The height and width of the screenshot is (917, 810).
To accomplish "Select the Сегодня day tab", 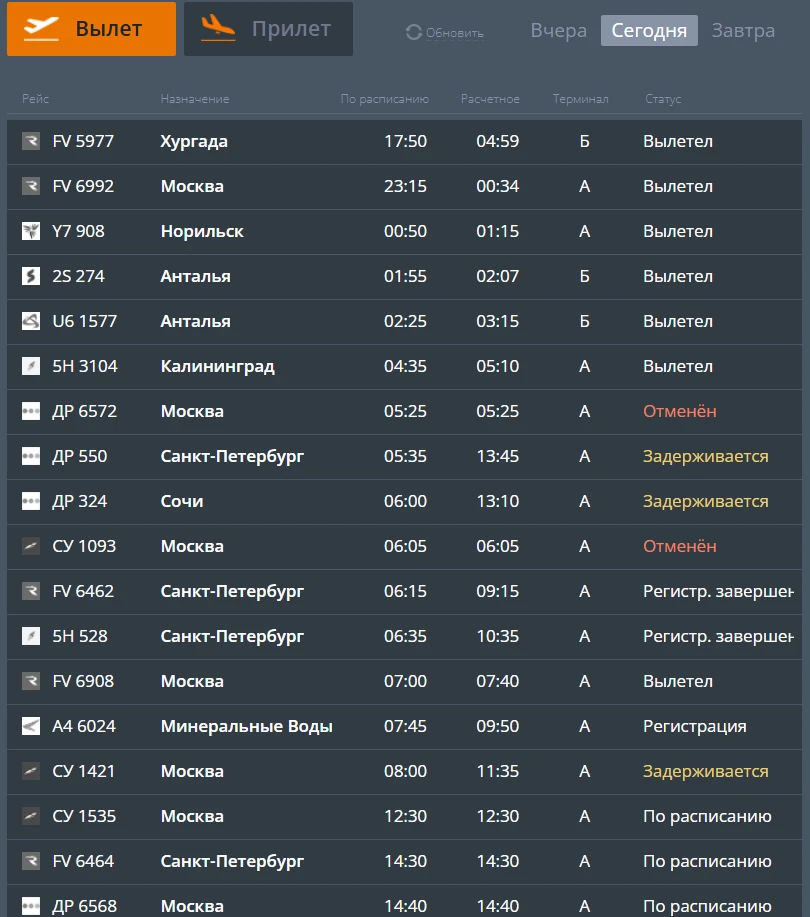I will click(x=649, y=30).
